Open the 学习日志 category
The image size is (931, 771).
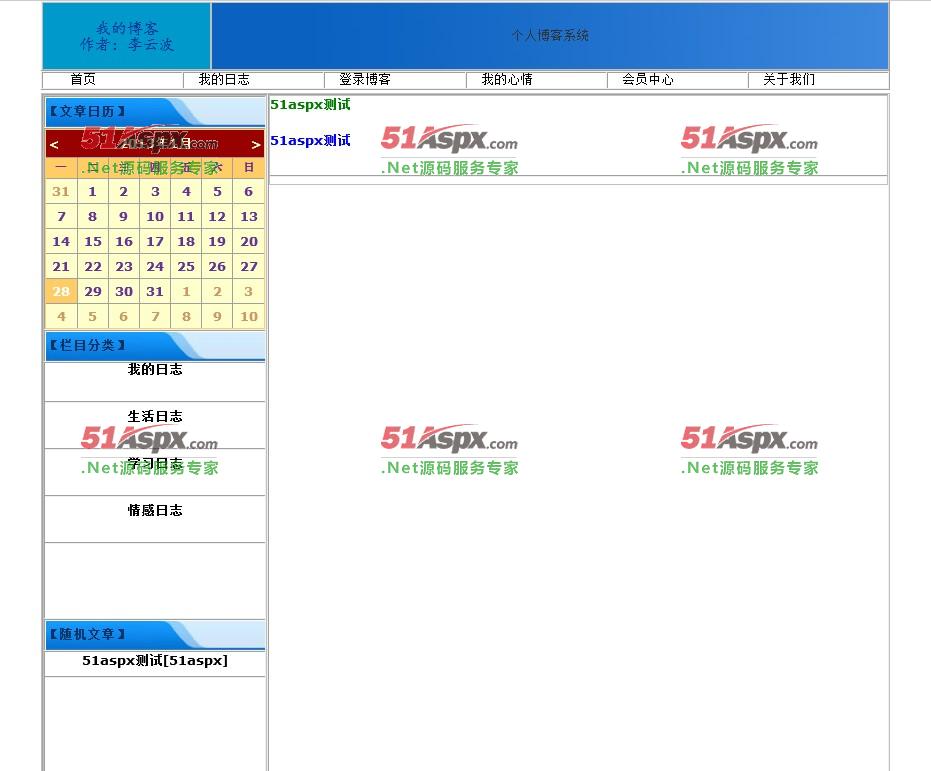coord(155,464)
